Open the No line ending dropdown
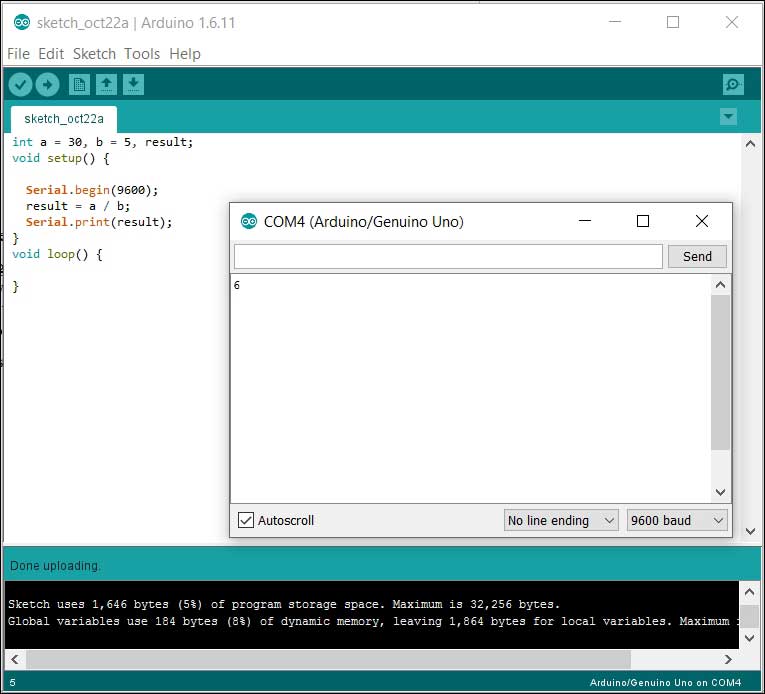This screenshot has height=694, width=765. click(x=560, y=520)
